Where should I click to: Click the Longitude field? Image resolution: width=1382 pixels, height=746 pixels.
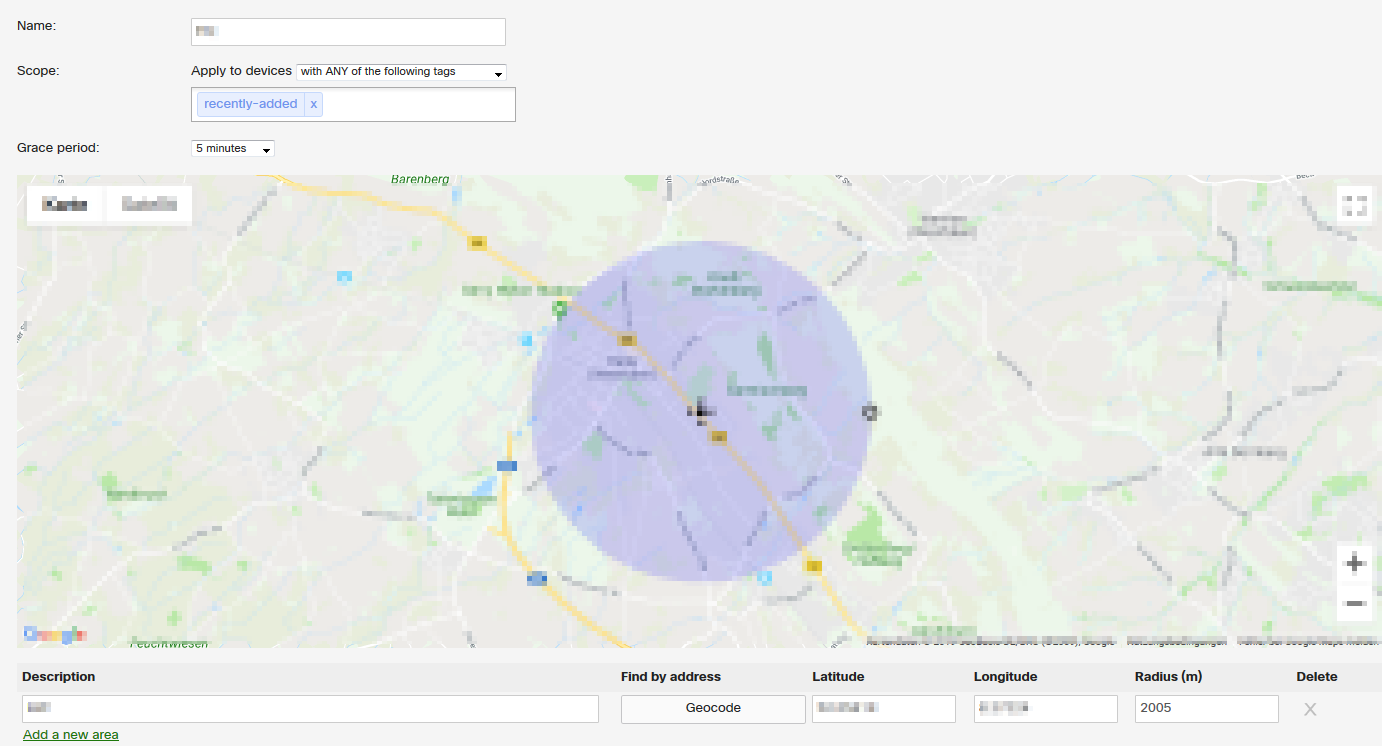1045,709
